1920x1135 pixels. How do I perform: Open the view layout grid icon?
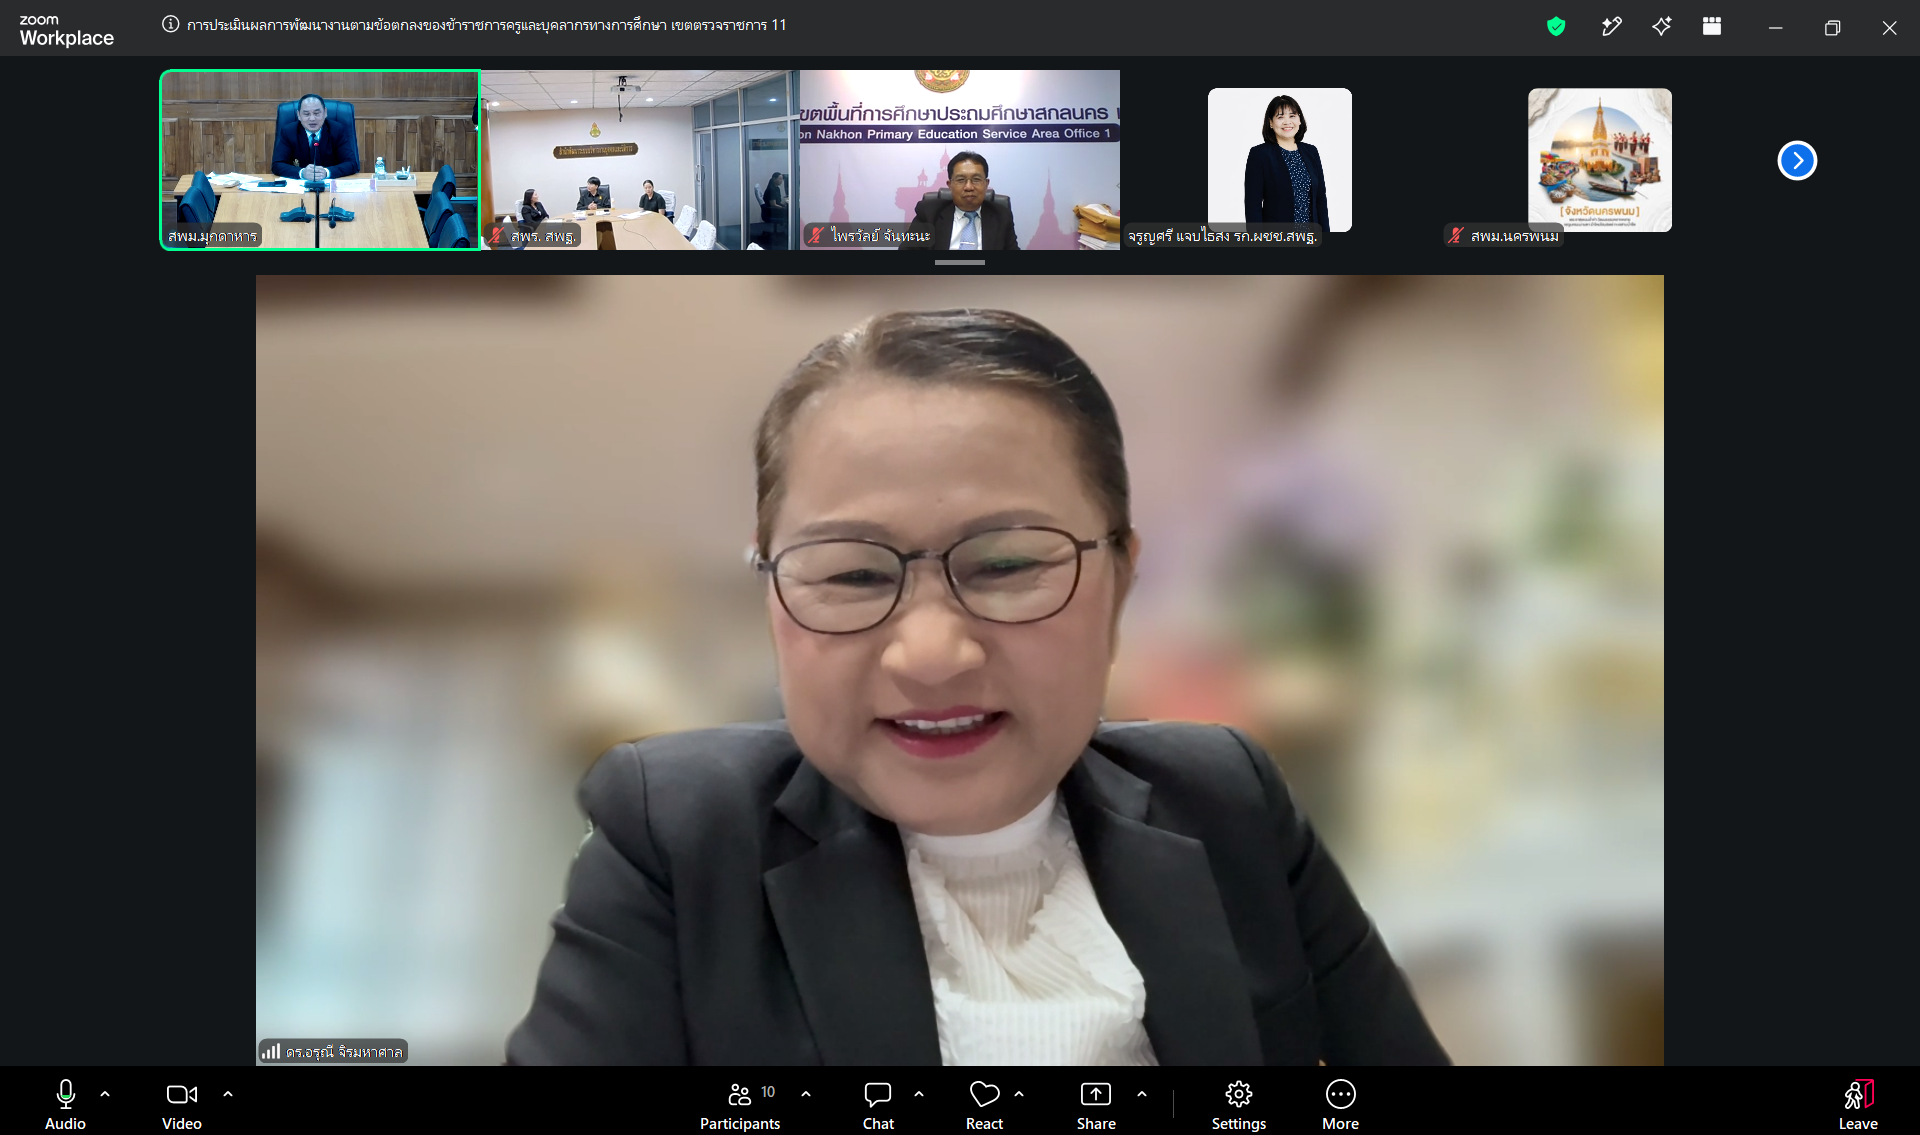tap(1712, 27)
